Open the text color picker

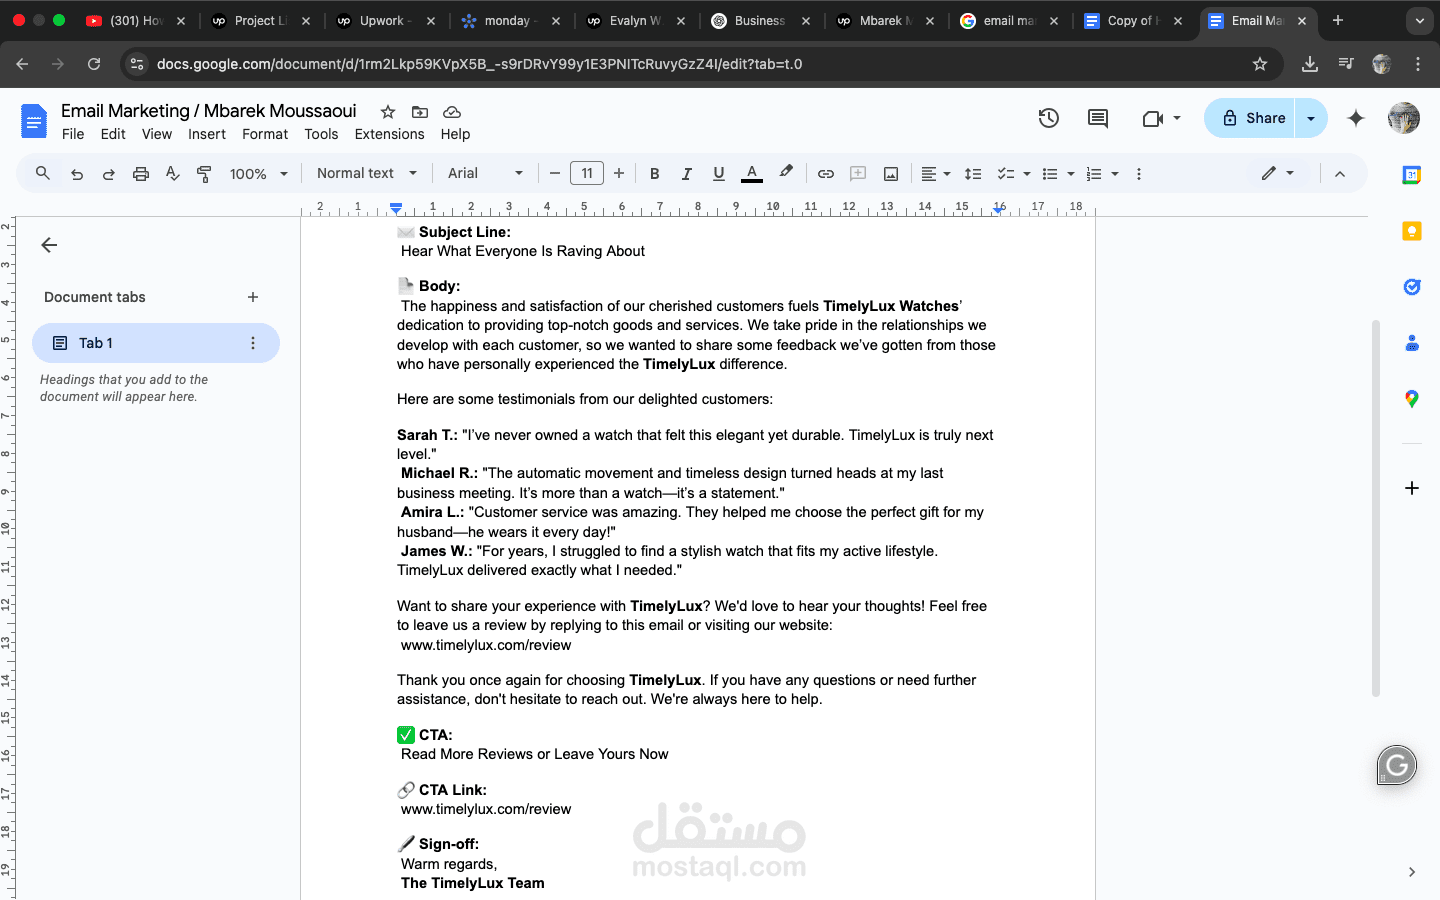coord(752,174)
